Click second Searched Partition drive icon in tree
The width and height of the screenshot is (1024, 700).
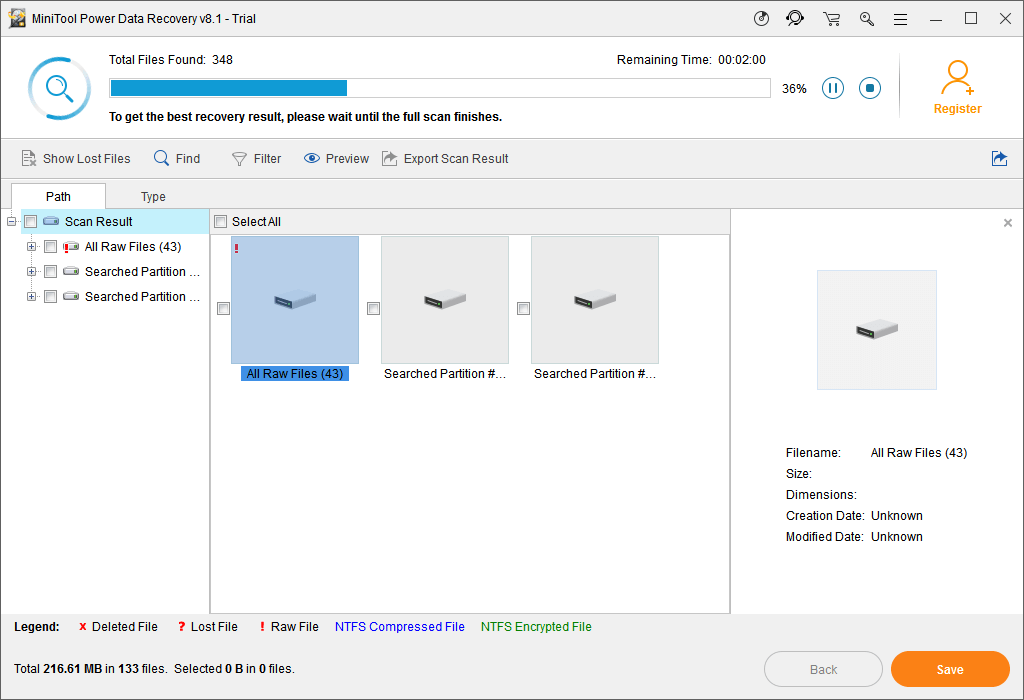tap(71, 296)
